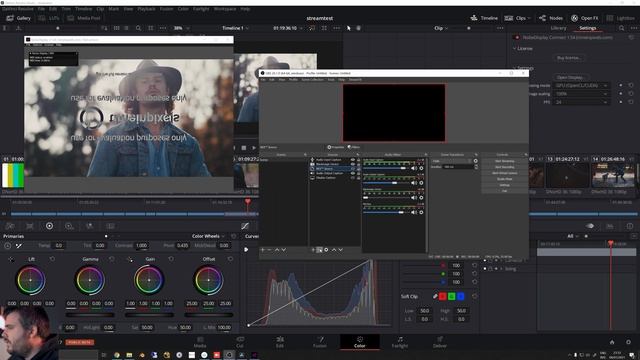This screenshot has height=360, width=640.
Task: Reset the Offset wheel
Action: pos(230,259)
